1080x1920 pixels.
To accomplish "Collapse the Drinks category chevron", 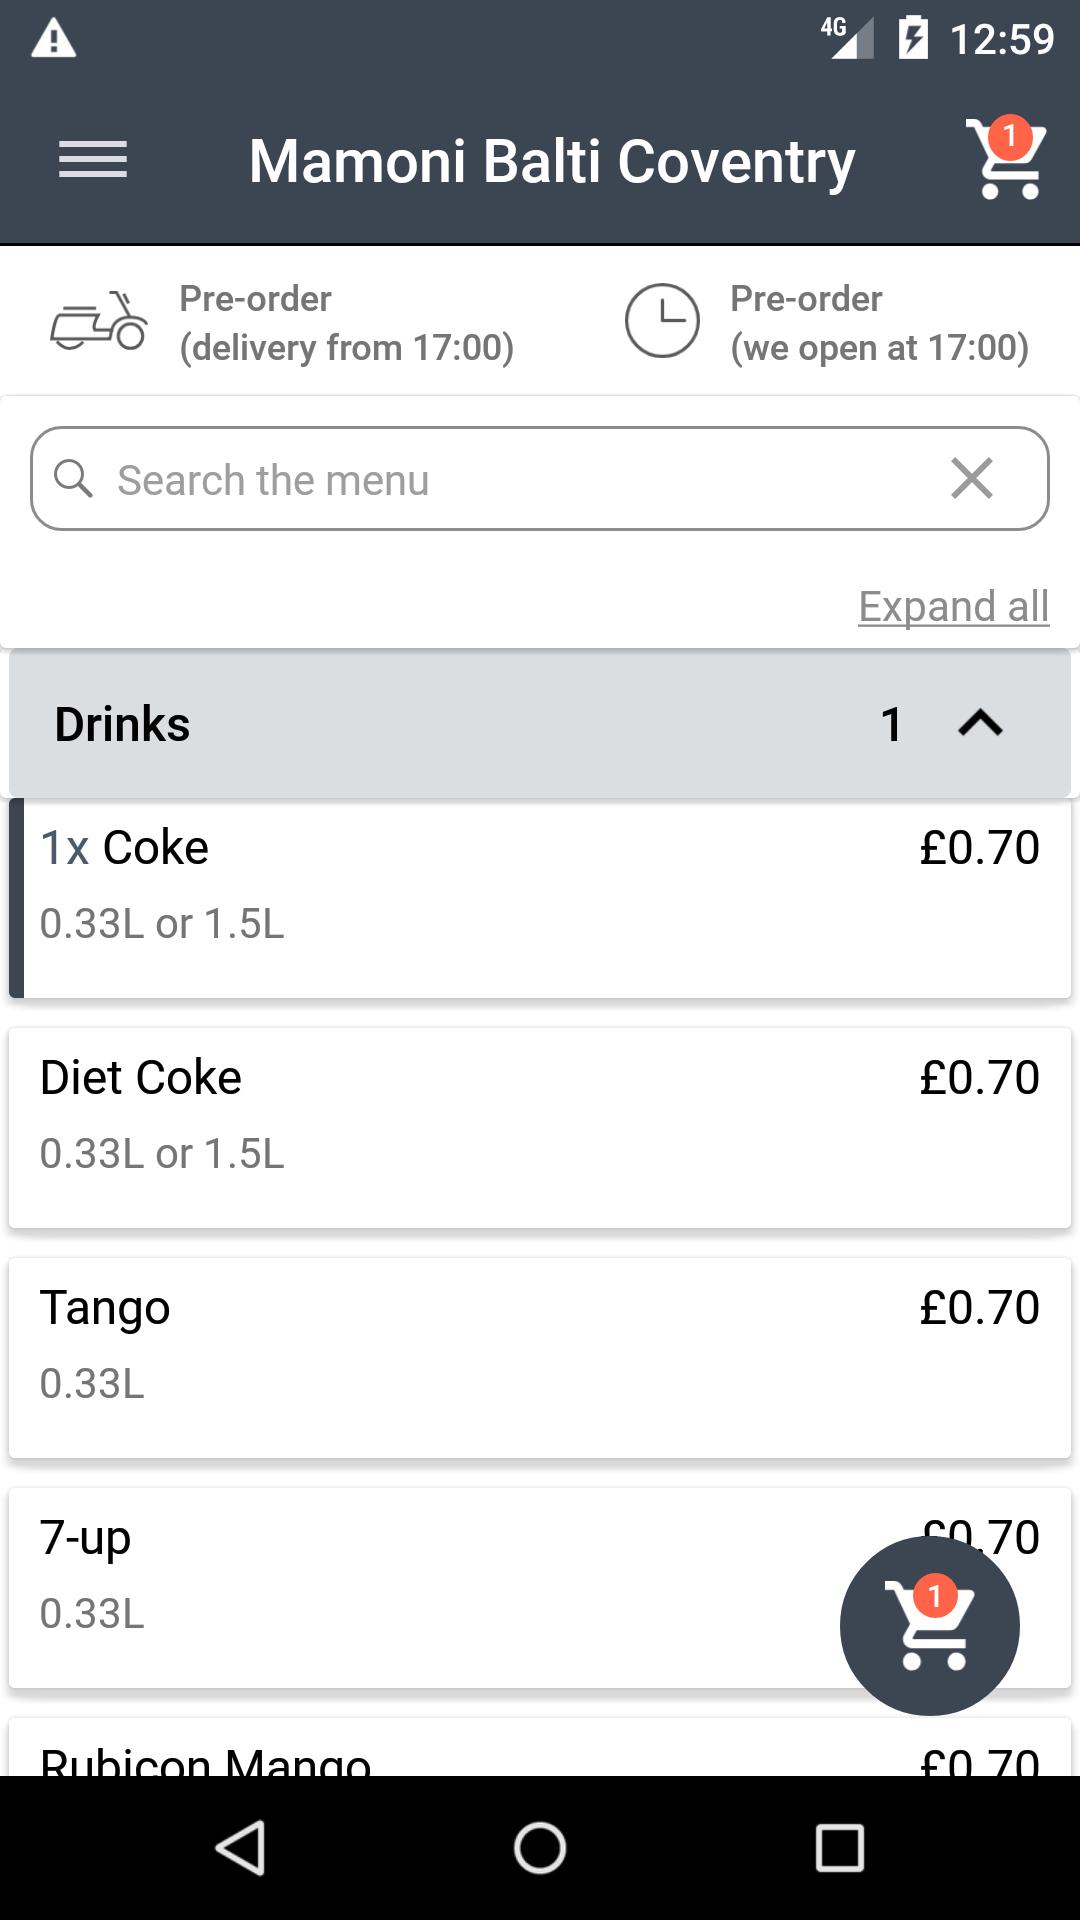I will coord(980,723).
